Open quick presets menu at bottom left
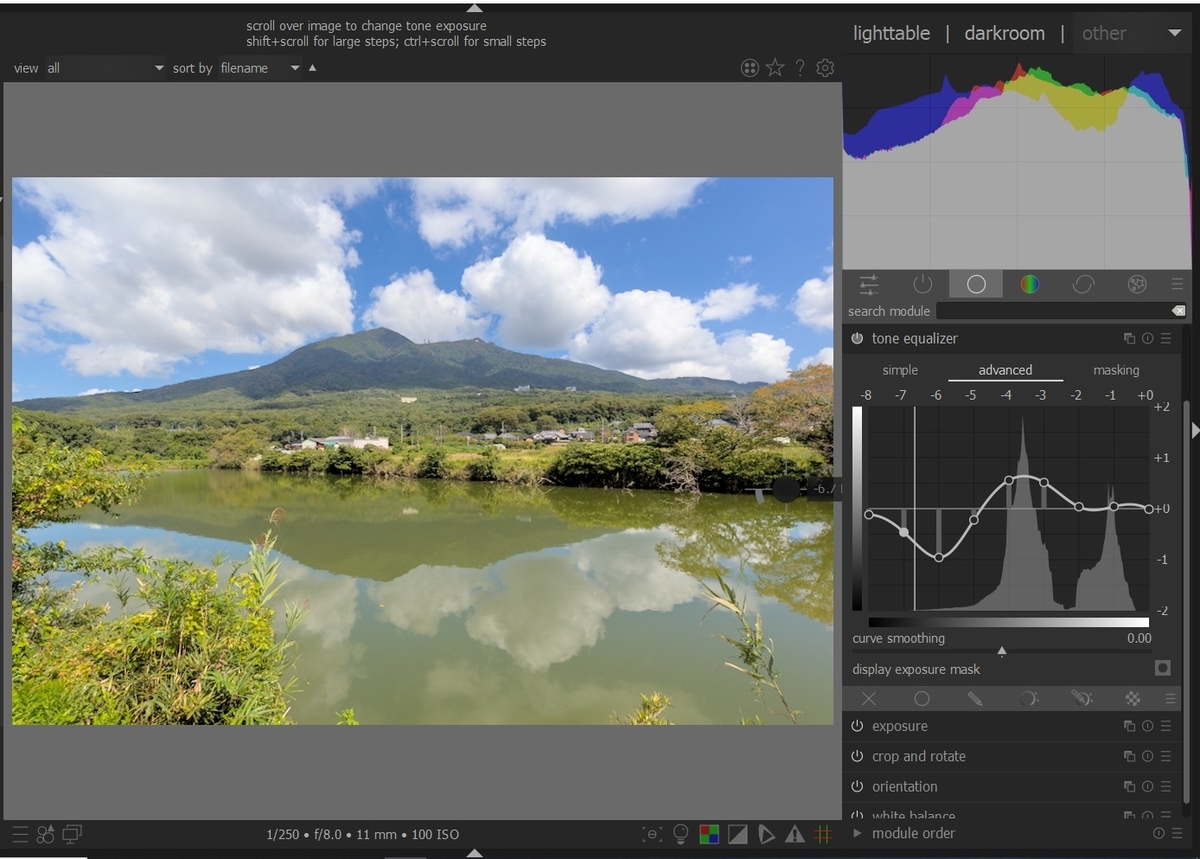This screenshot has height=859, width=1200. (x=20, y=834)
